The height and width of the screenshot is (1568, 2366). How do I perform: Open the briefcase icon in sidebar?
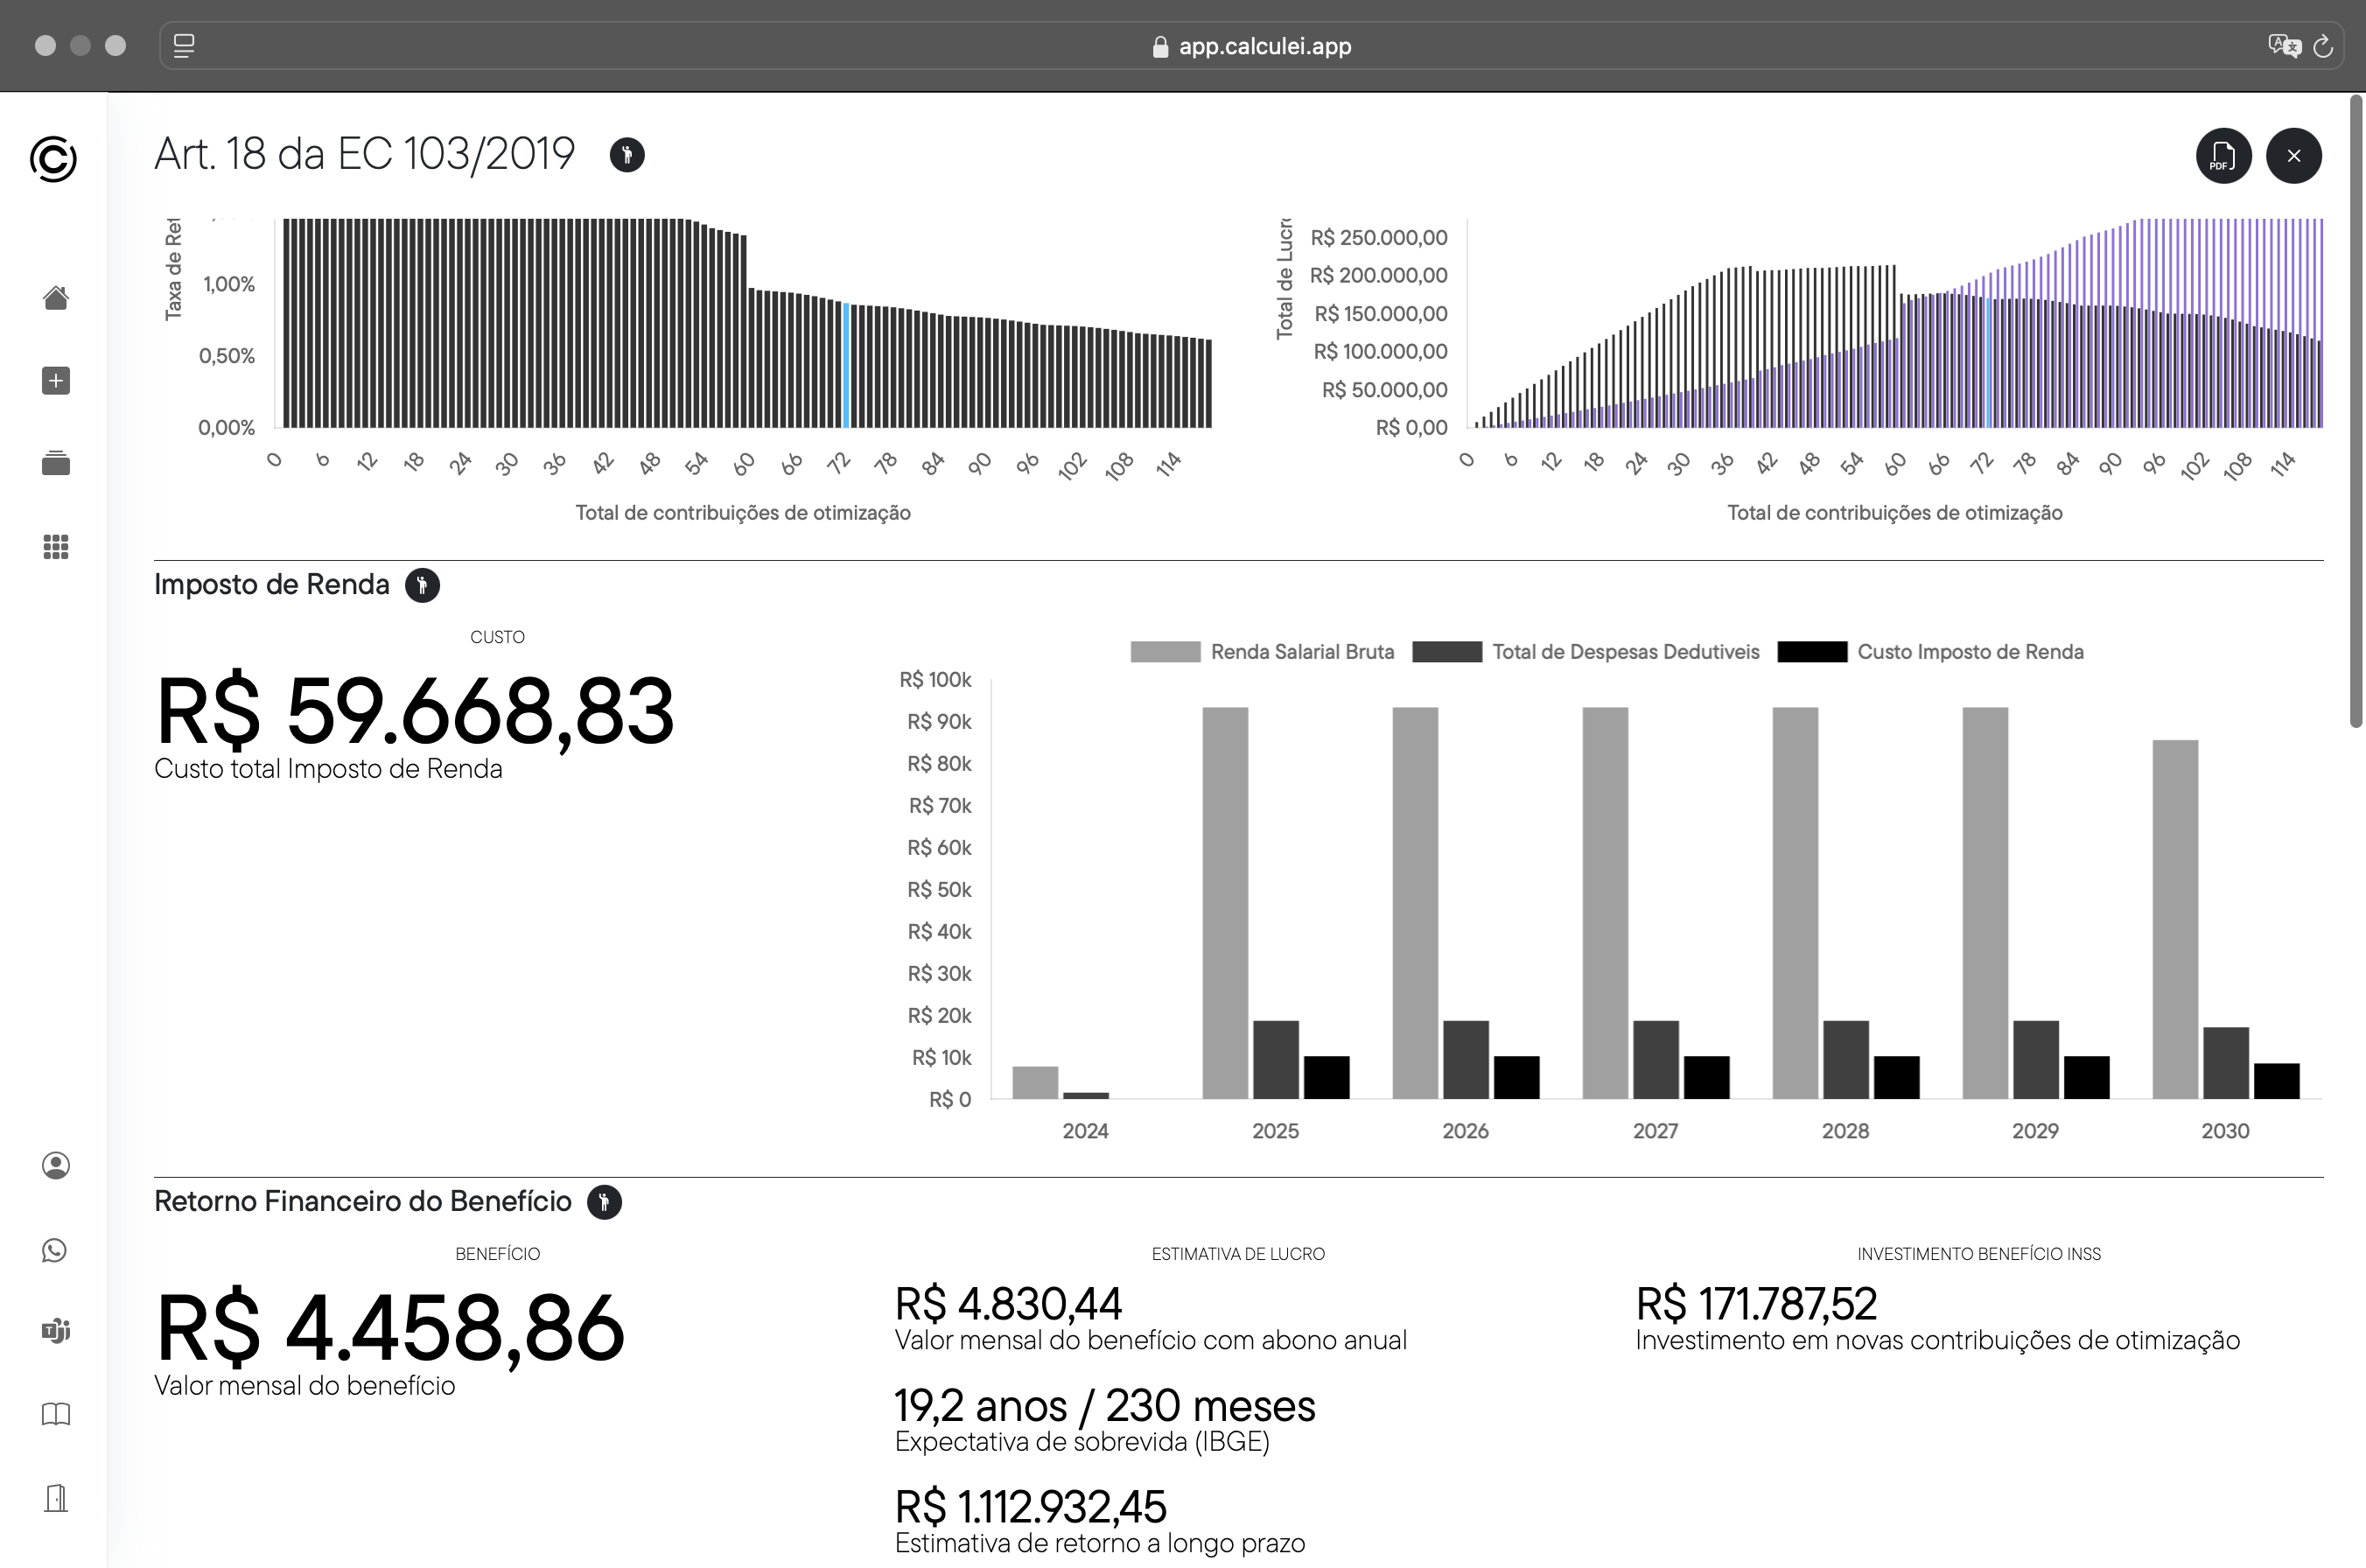coord(56,463)
